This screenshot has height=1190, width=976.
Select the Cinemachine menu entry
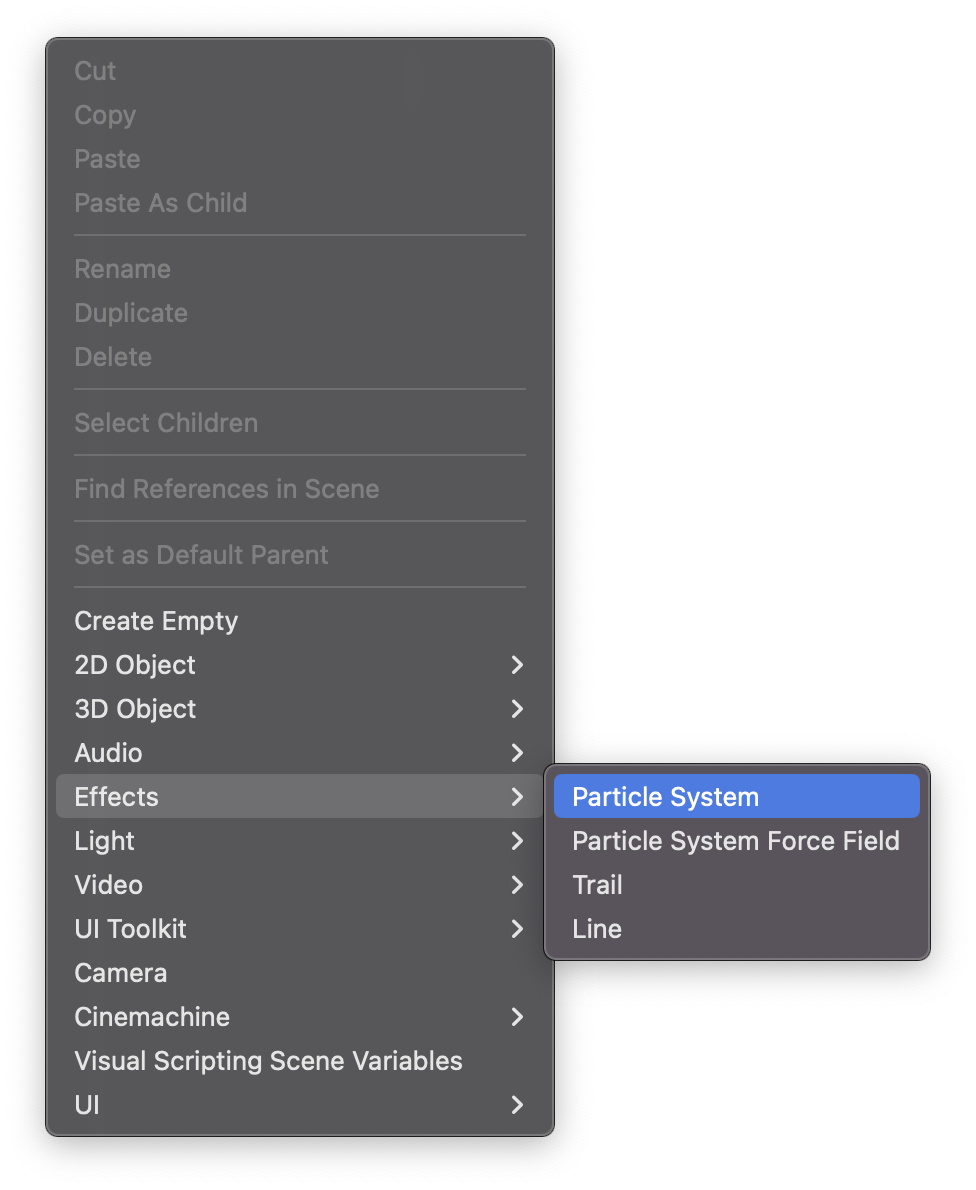pos(152,1017)
